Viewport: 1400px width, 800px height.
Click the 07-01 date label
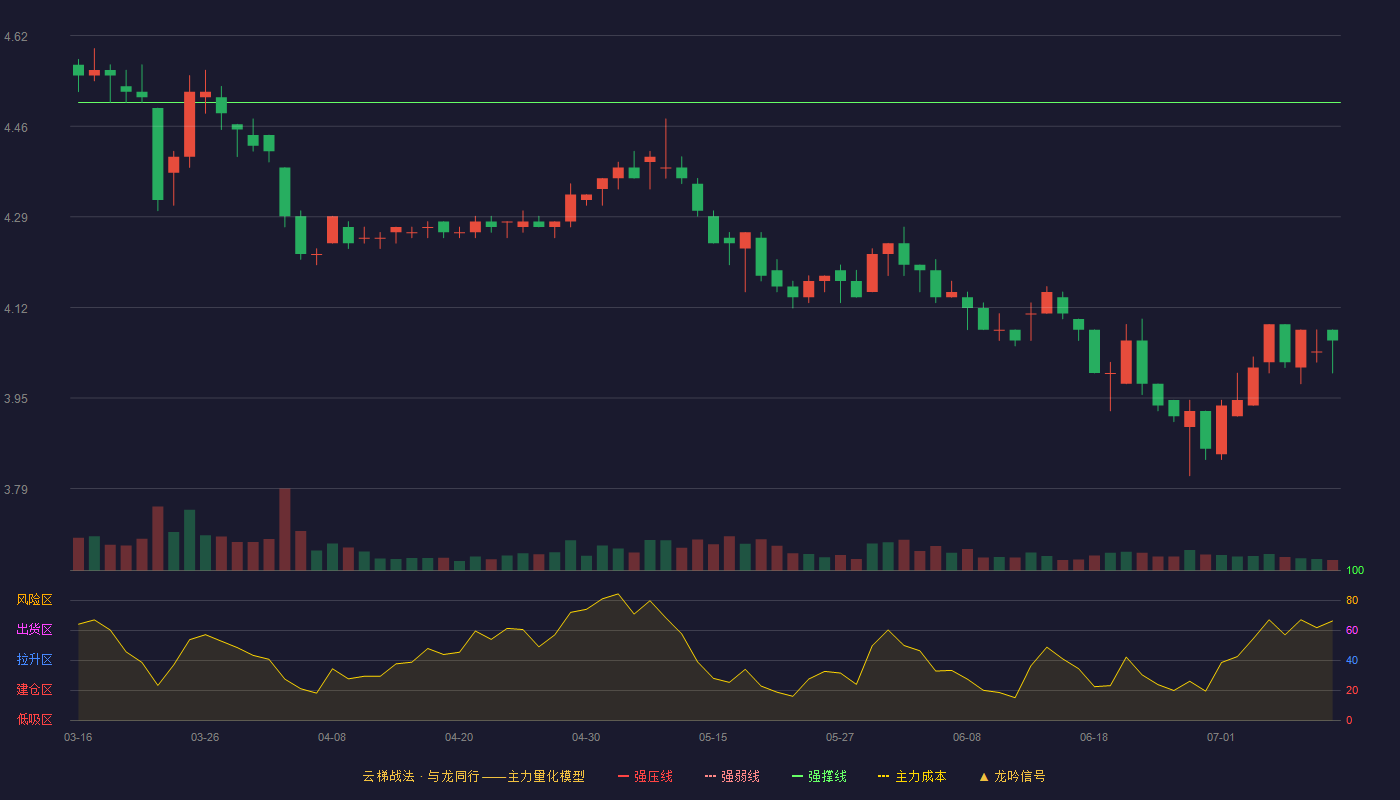pos(1221,737)
